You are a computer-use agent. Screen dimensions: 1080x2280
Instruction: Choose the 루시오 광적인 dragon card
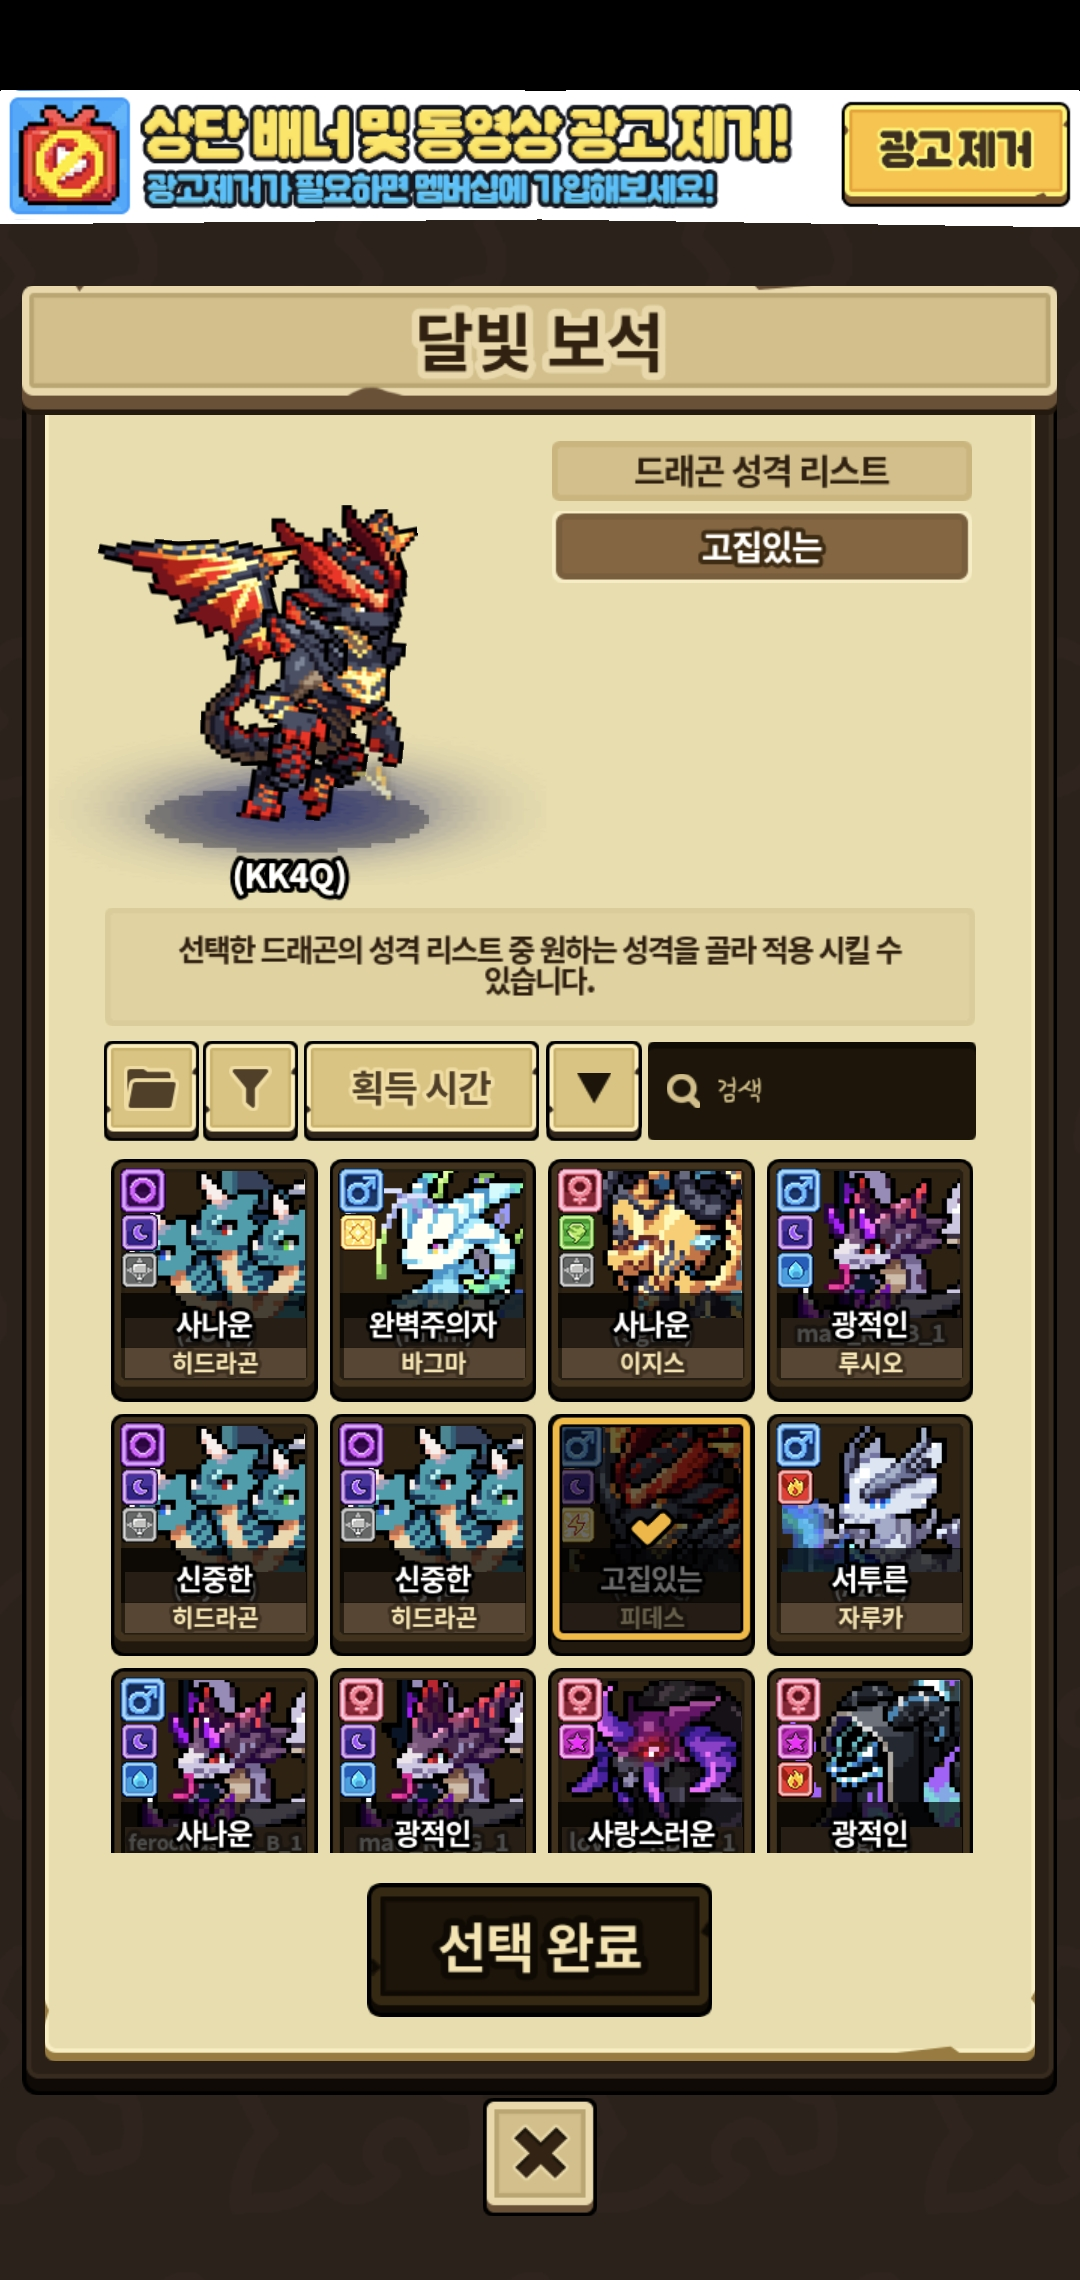tap(870, 1280)
